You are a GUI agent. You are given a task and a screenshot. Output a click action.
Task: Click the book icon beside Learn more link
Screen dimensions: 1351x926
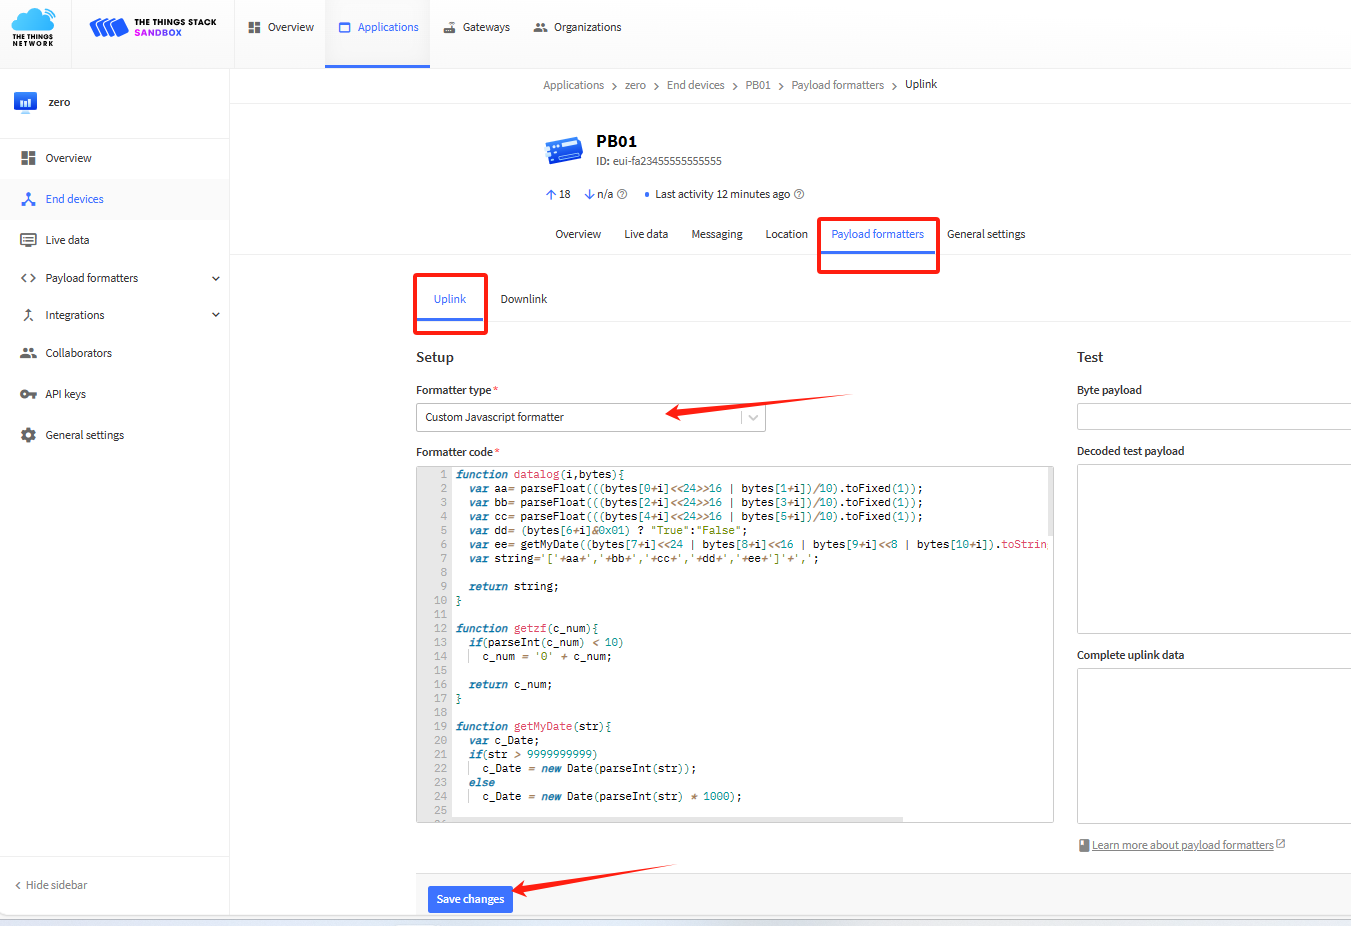tap(1084, 845)
